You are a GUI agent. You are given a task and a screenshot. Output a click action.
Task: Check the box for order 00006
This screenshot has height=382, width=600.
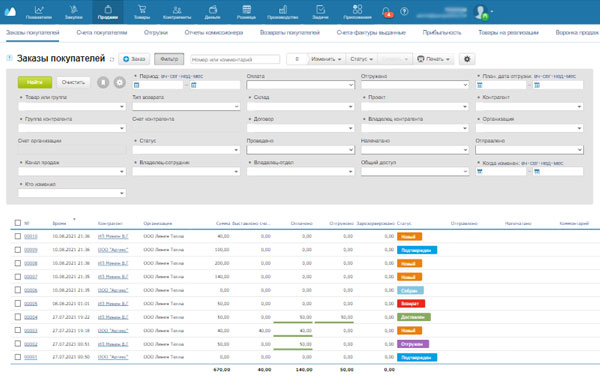[18, 290]
